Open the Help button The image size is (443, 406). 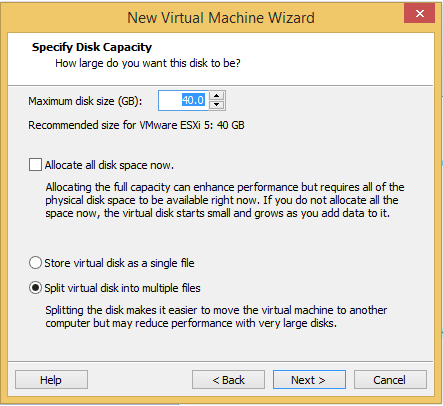click(x=51, y=380)
